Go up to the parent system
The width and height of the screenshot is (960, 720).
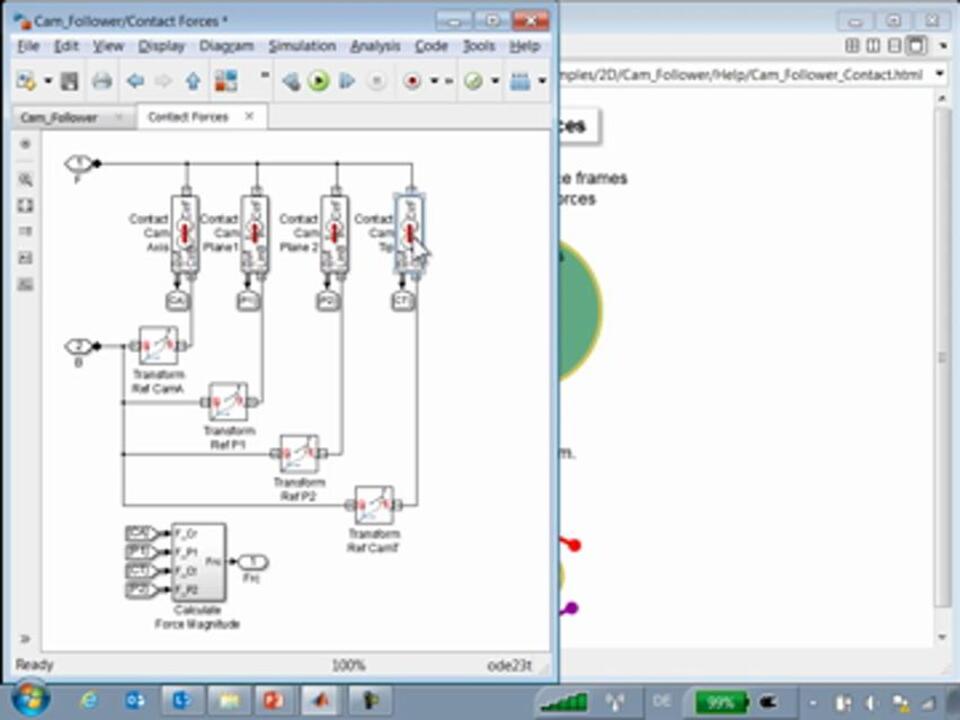pos(193,82)
